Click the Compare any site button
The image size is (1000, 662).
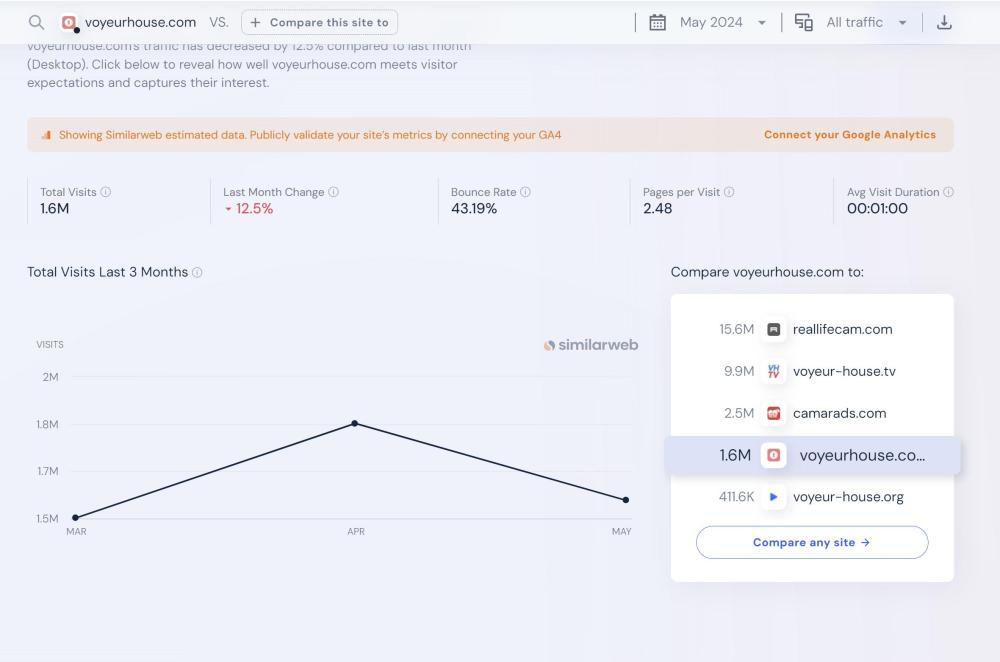click(x=811, y=542)
